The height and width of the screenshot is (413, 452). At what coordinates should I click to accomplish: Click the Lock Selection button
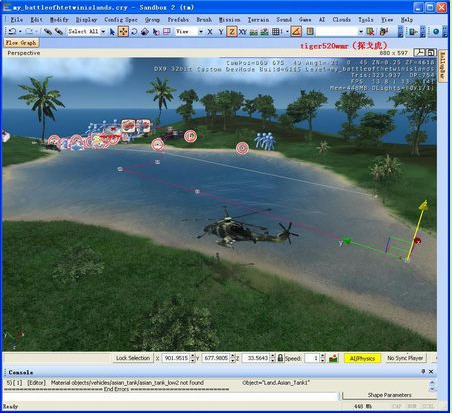coord(133,358)
